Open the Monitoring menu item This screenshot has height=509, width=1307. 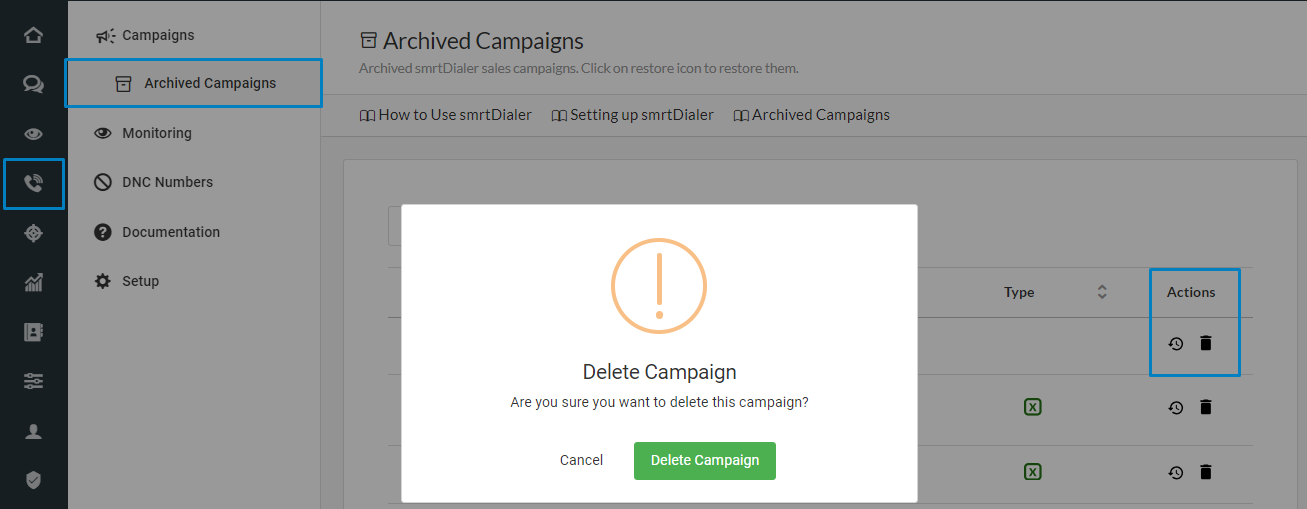pos(156,133)
